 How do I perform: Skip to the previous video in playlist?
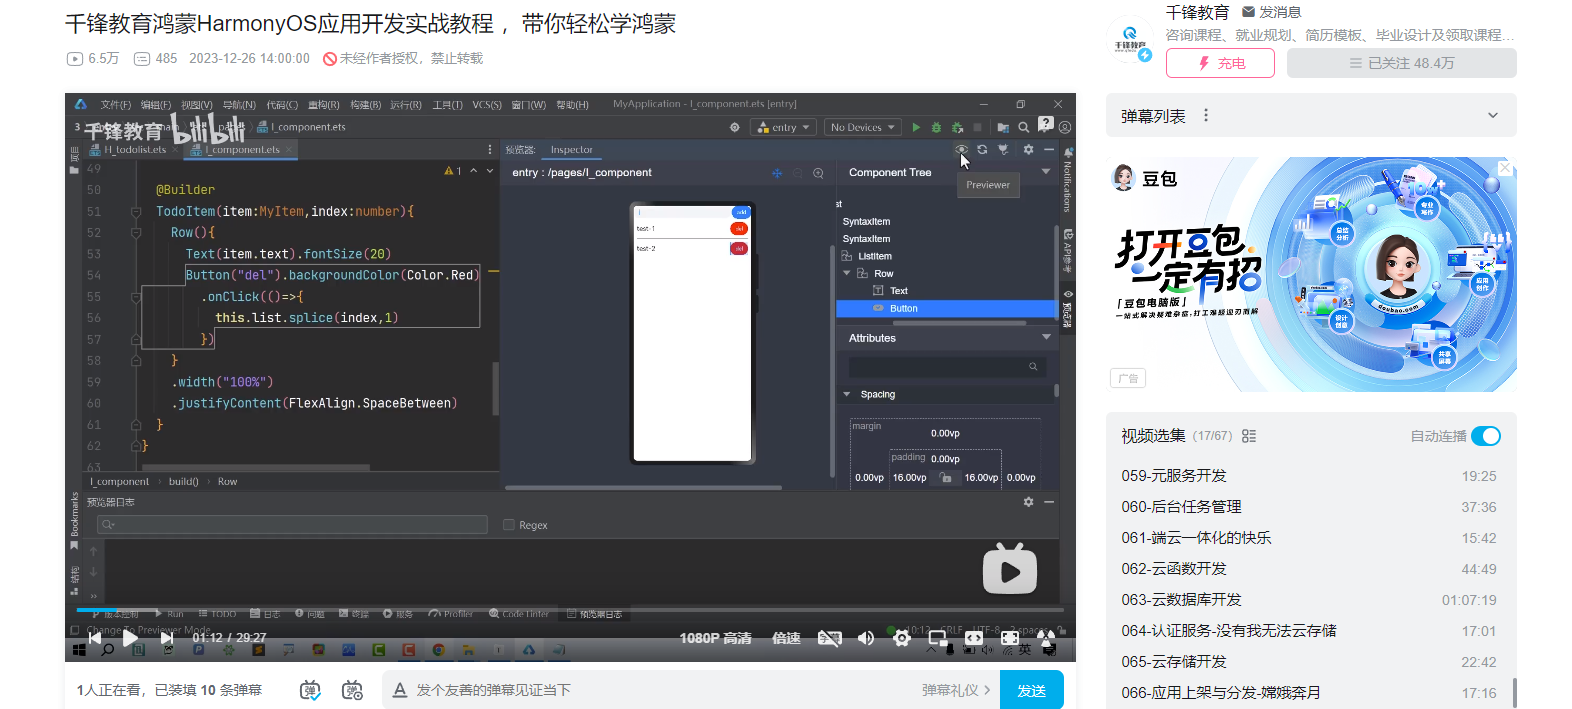click(x=95, y=638)
